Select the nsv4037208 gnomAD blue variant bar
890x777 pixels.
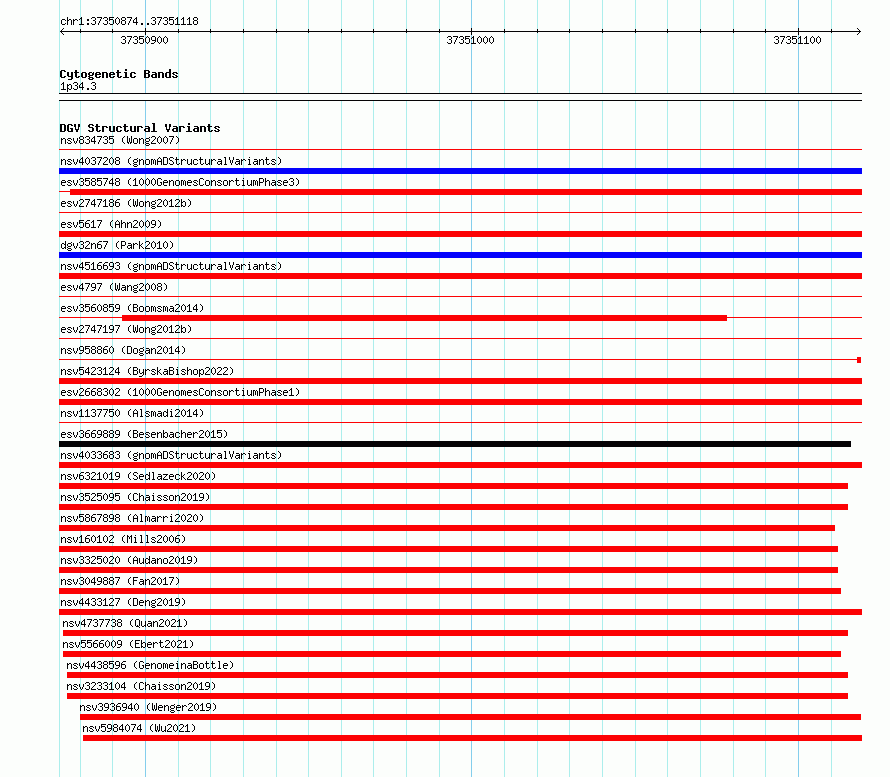(x=460, y=171)
